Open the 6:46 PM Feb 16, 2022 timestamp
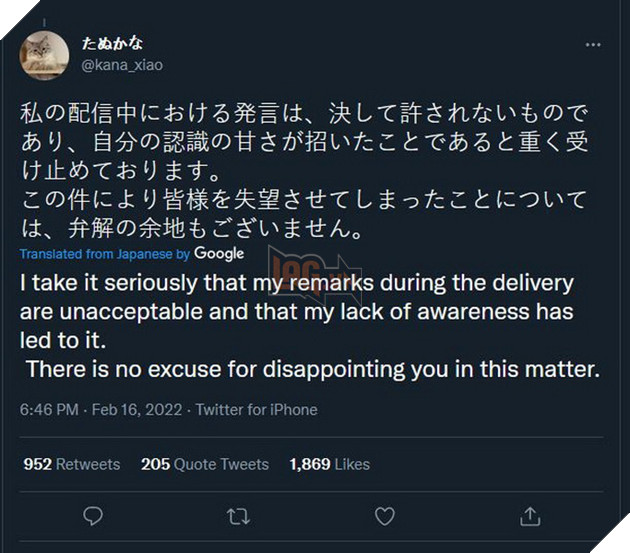The height and width of the screenshot is (553, 630). 99,410
